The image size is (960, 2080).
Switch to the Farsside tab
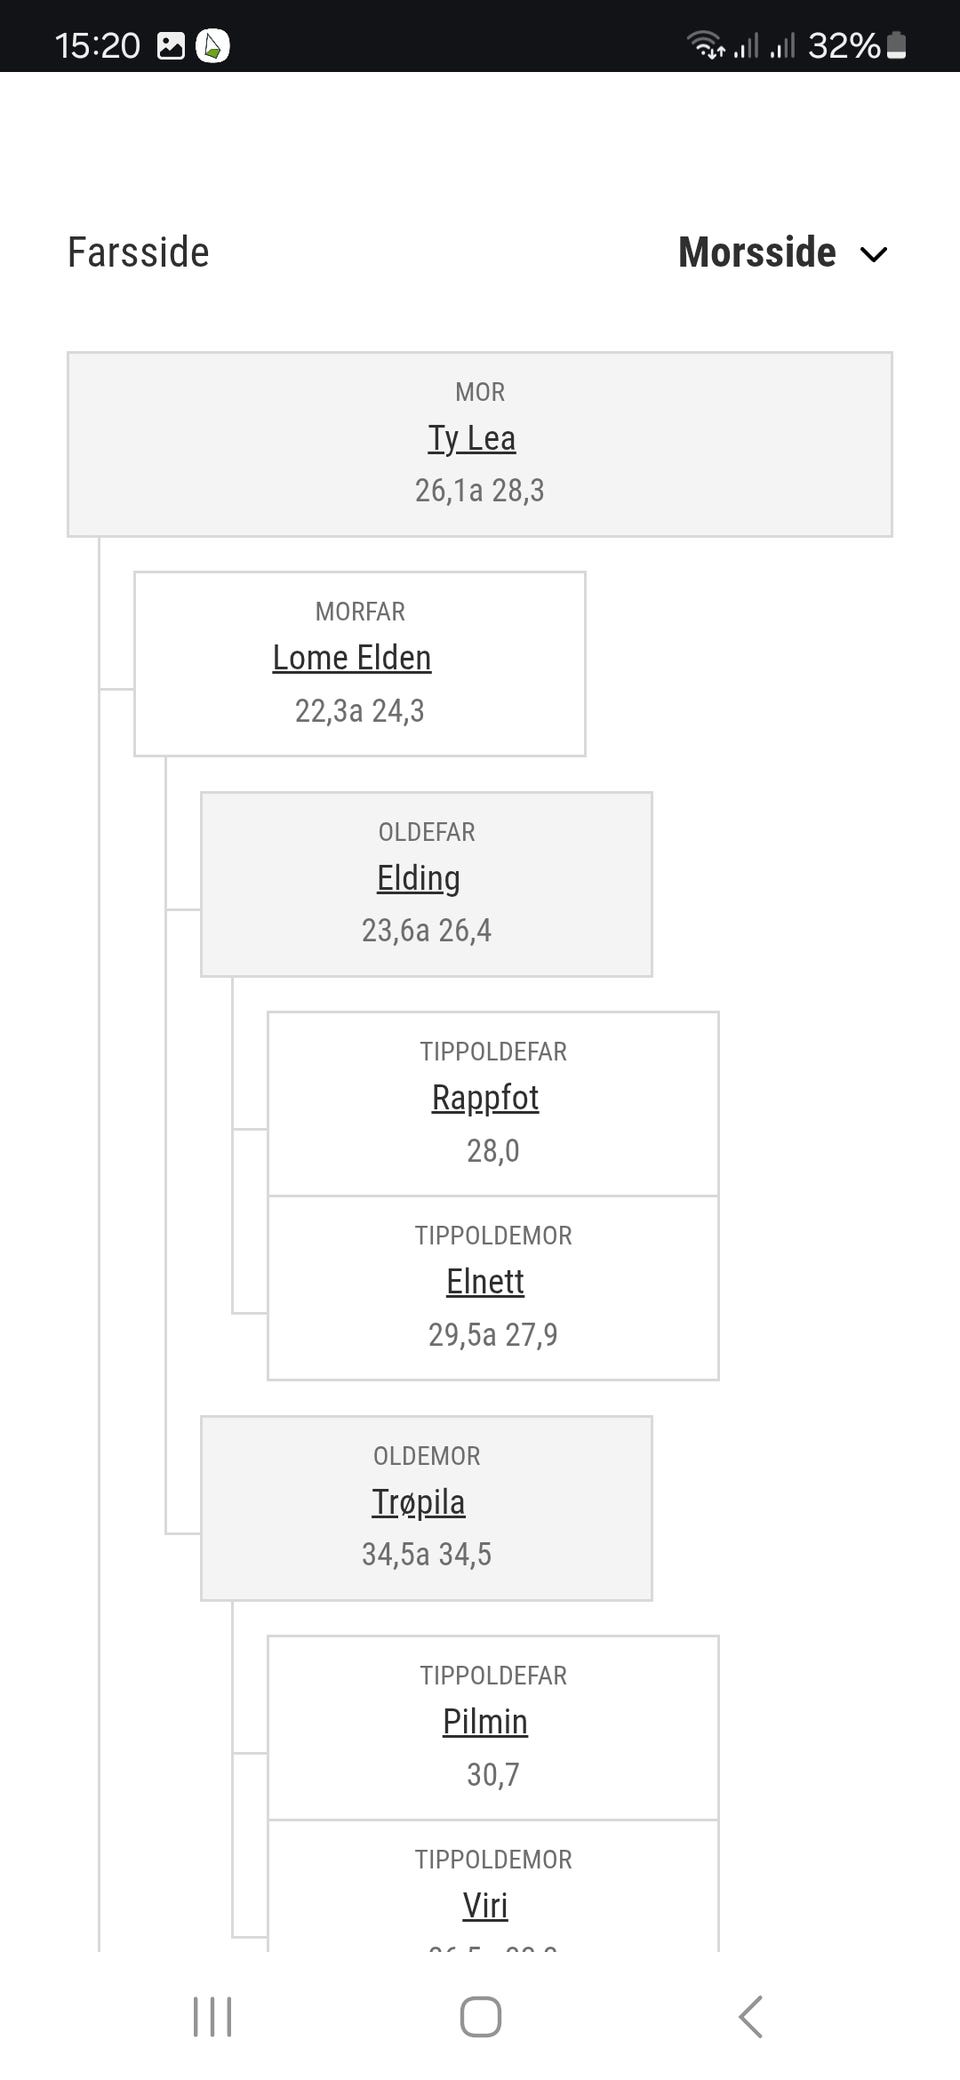138,252
